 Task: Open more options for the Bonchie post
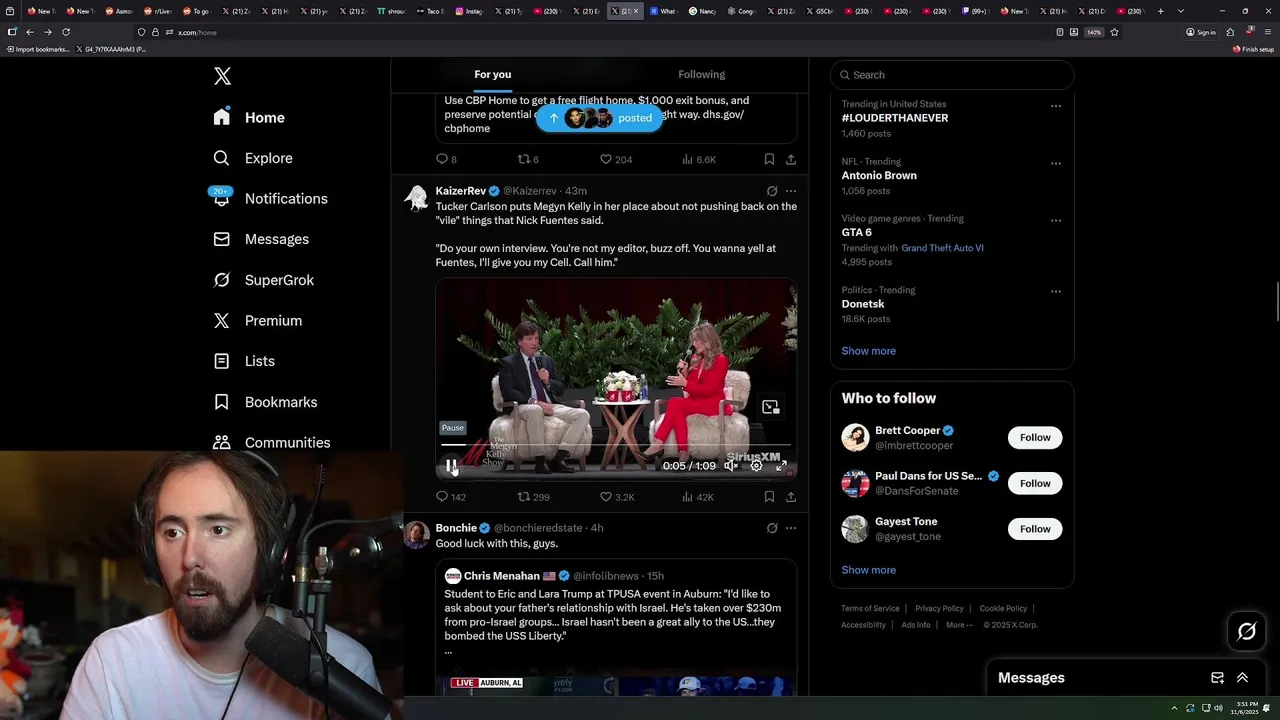791,528
